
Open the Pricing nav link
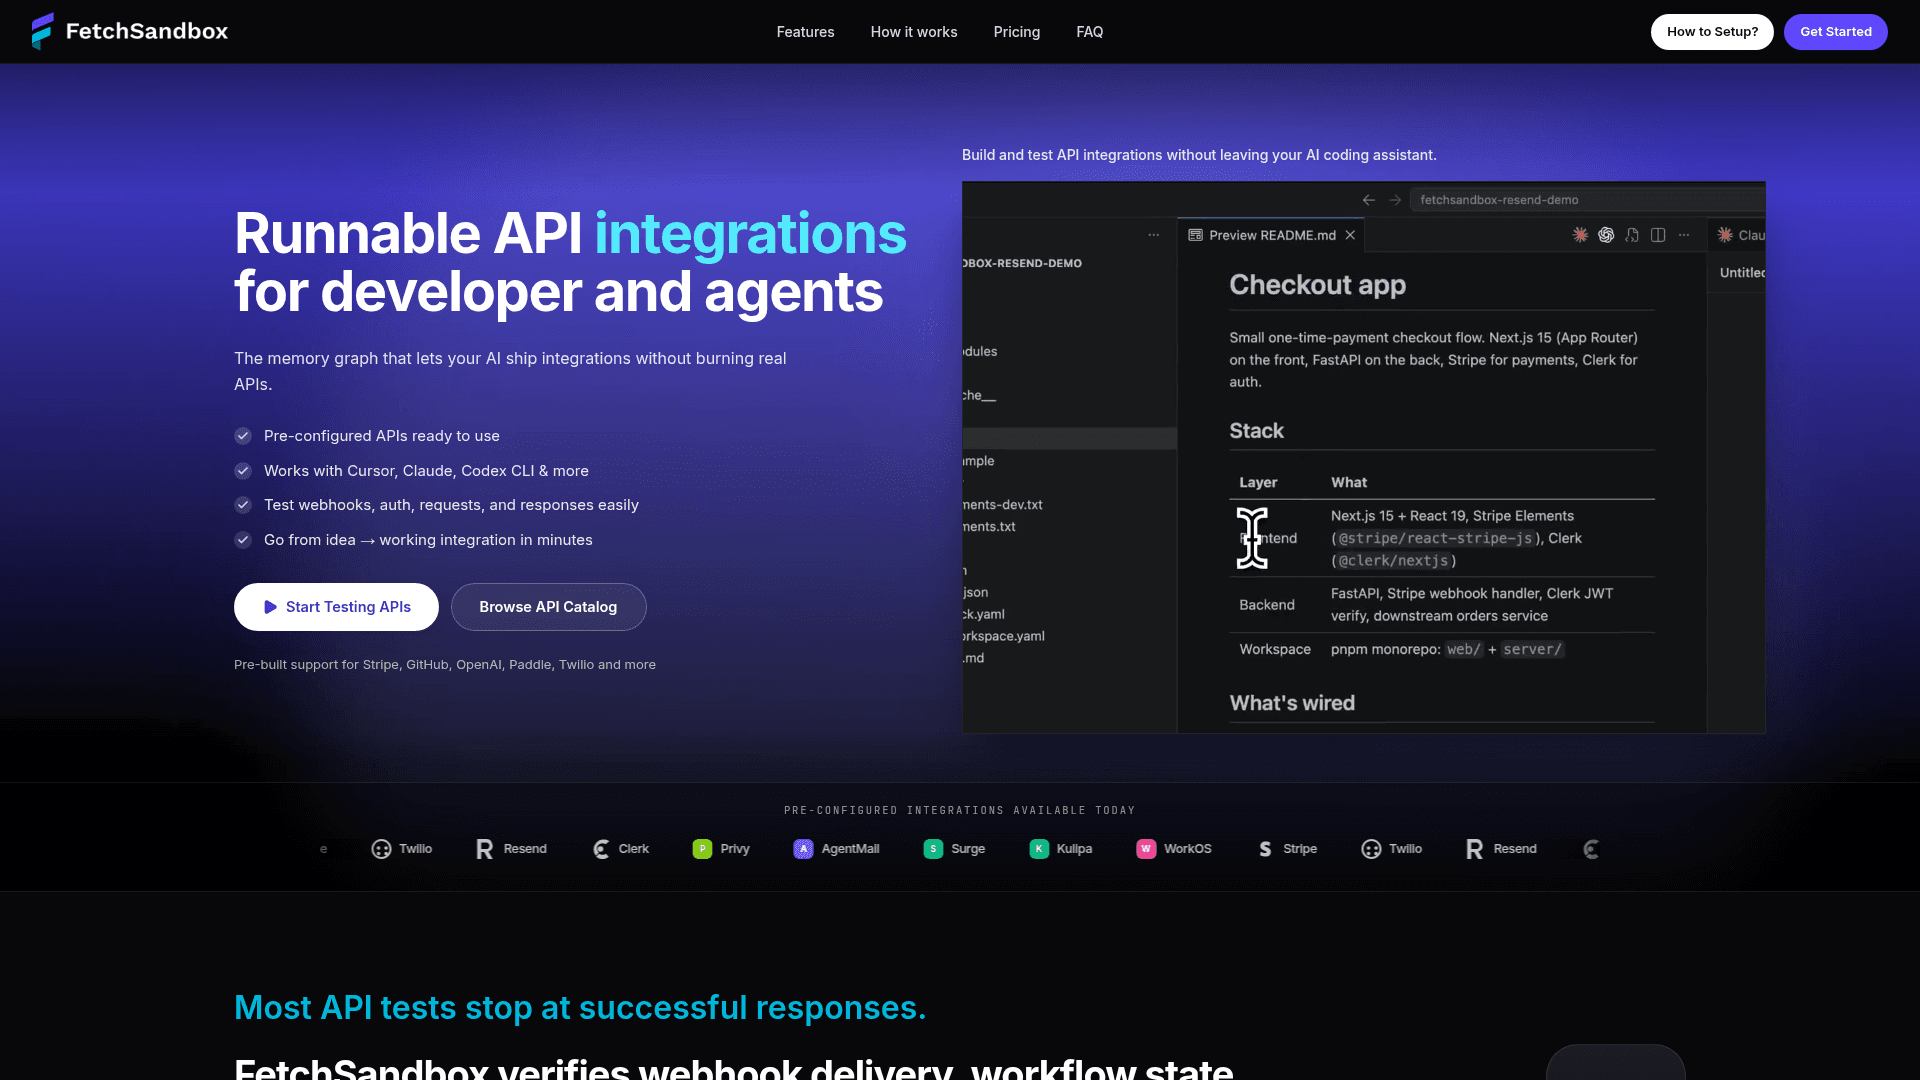1017,32
